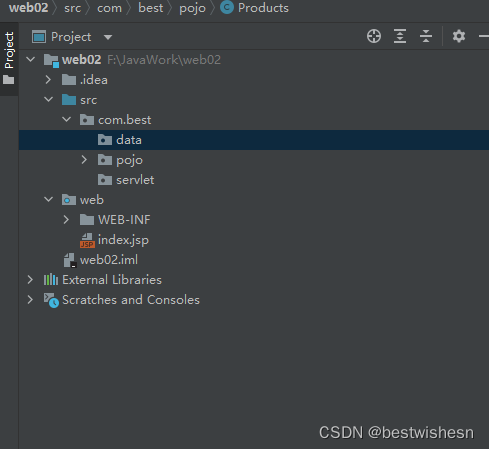Toggle the vertical Project sidebar tab
The width and height of the screenshot is (489, 449).
[x=9, y=50]
